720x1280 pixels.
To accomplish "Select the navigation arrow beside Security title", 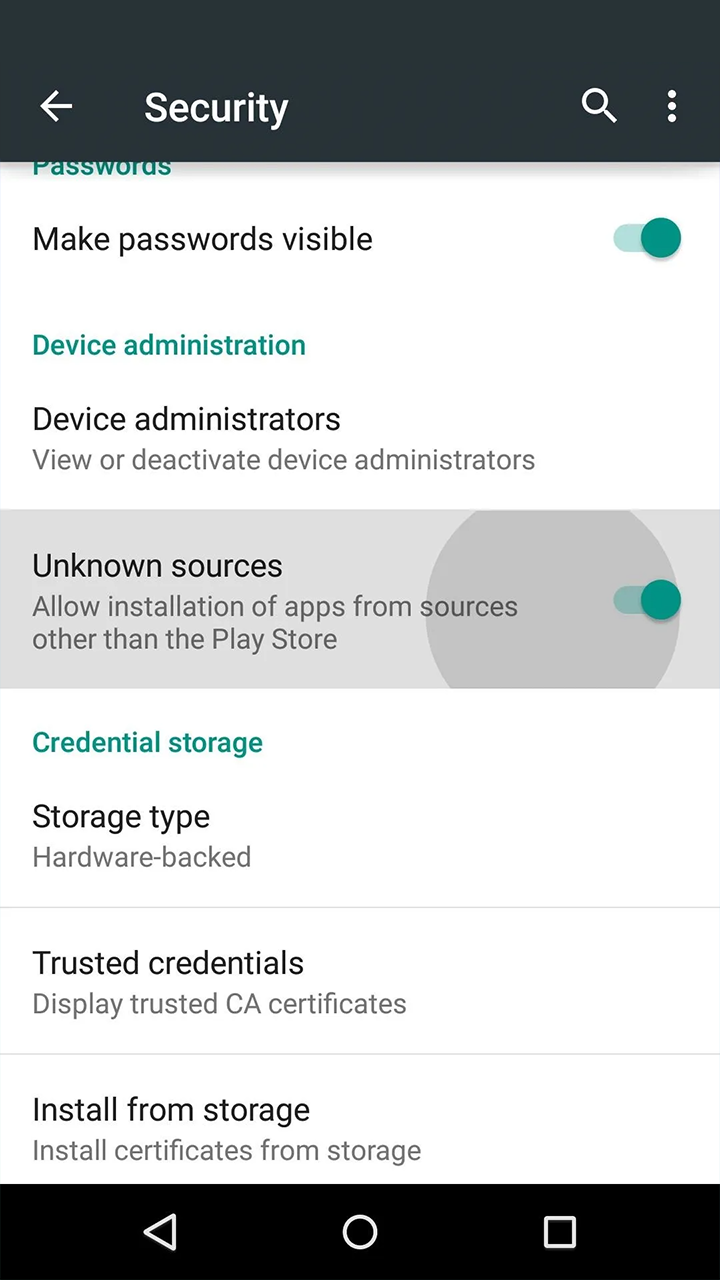I will [x=56, y=106].
